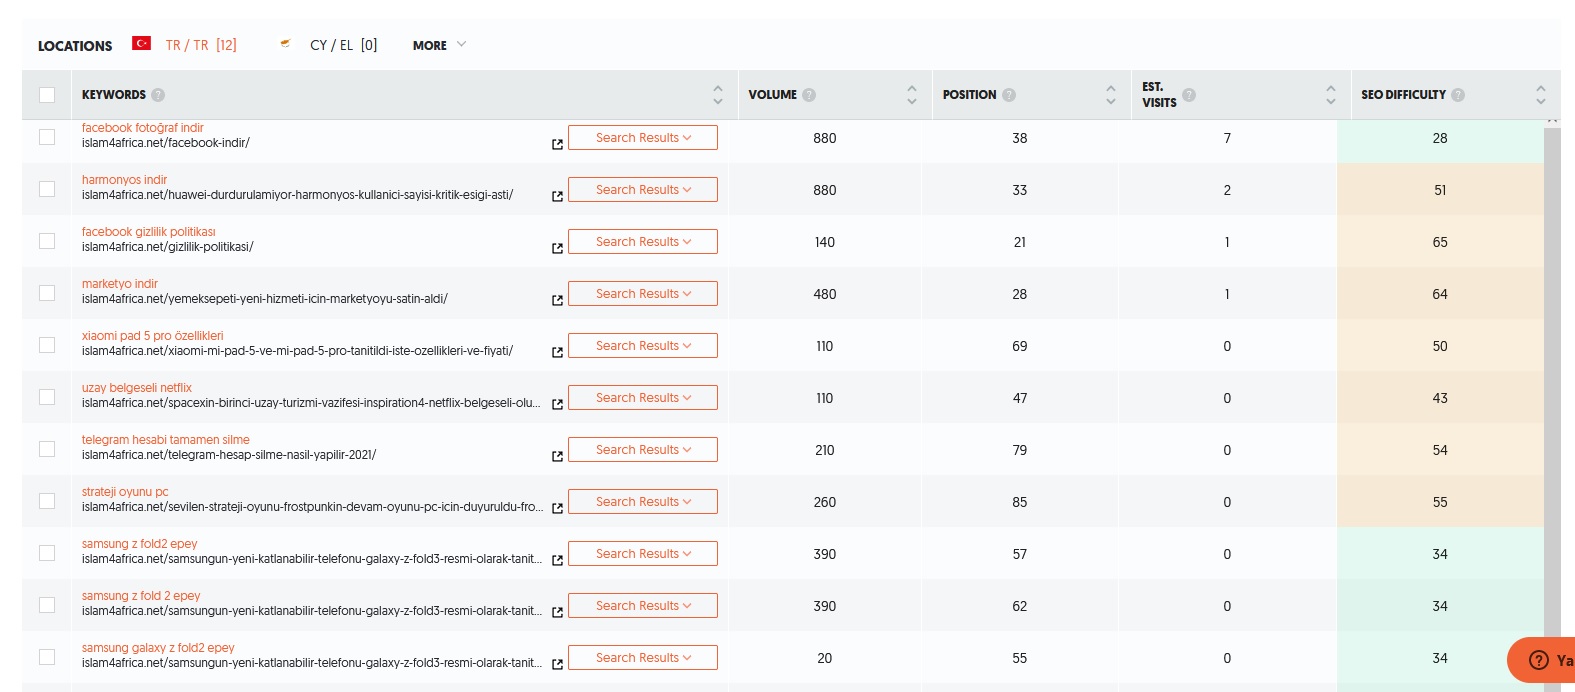This screenshot has height=692, width=1575.
Task: Sort by Keywords column arrows
Action: point(718,95)
